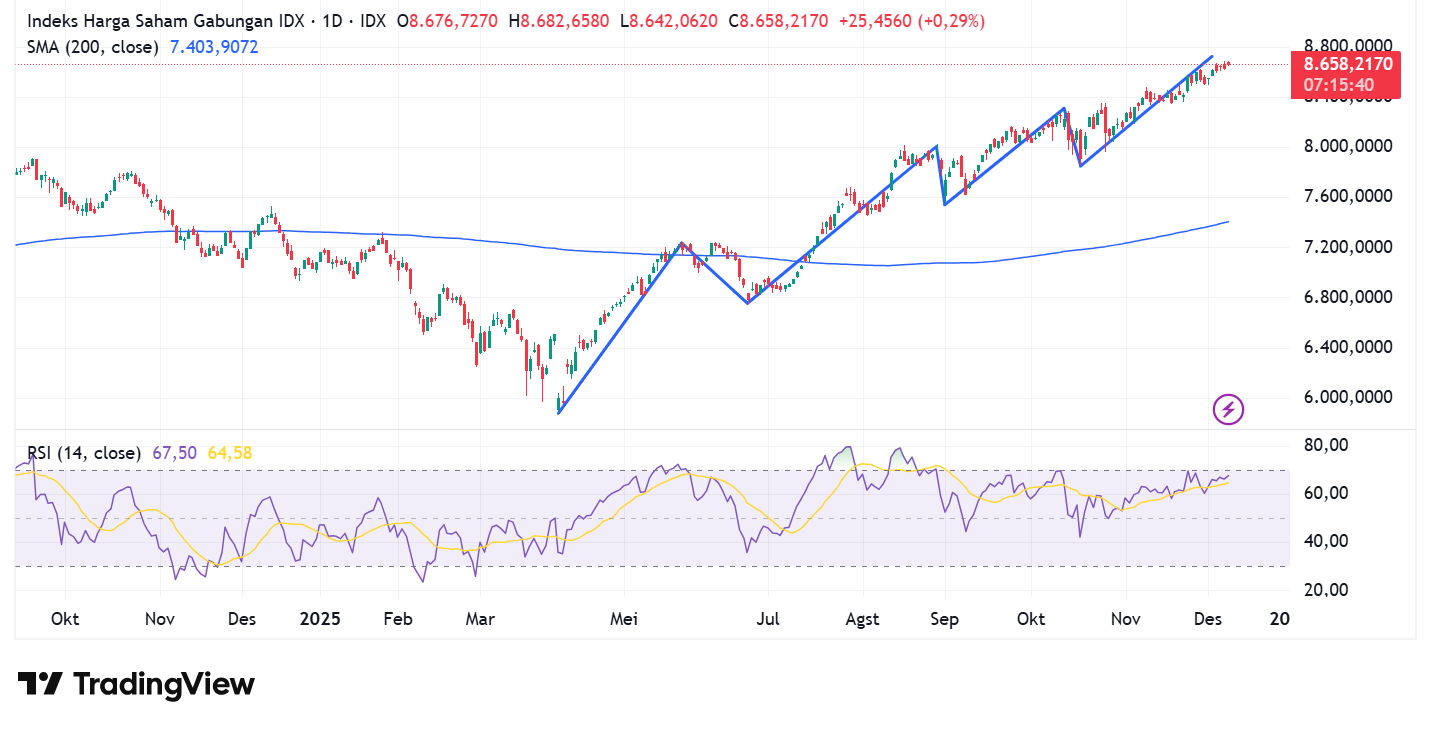Image resolution: width=1431 pixels, height=729 pixels.
Task: Select the 2025 label on the time axis
Action: point(319,619)
